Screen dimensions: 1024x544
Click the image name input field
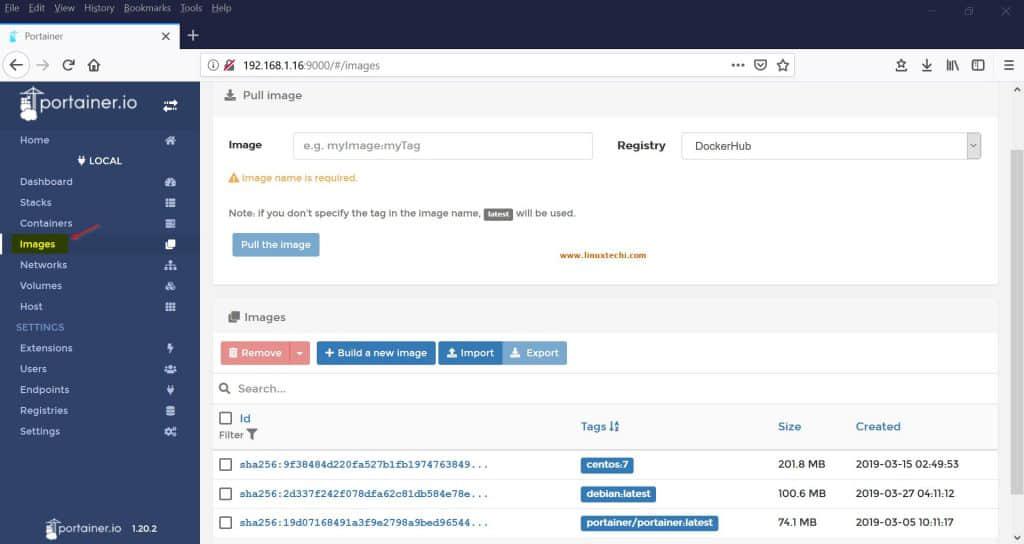point(442,146)
